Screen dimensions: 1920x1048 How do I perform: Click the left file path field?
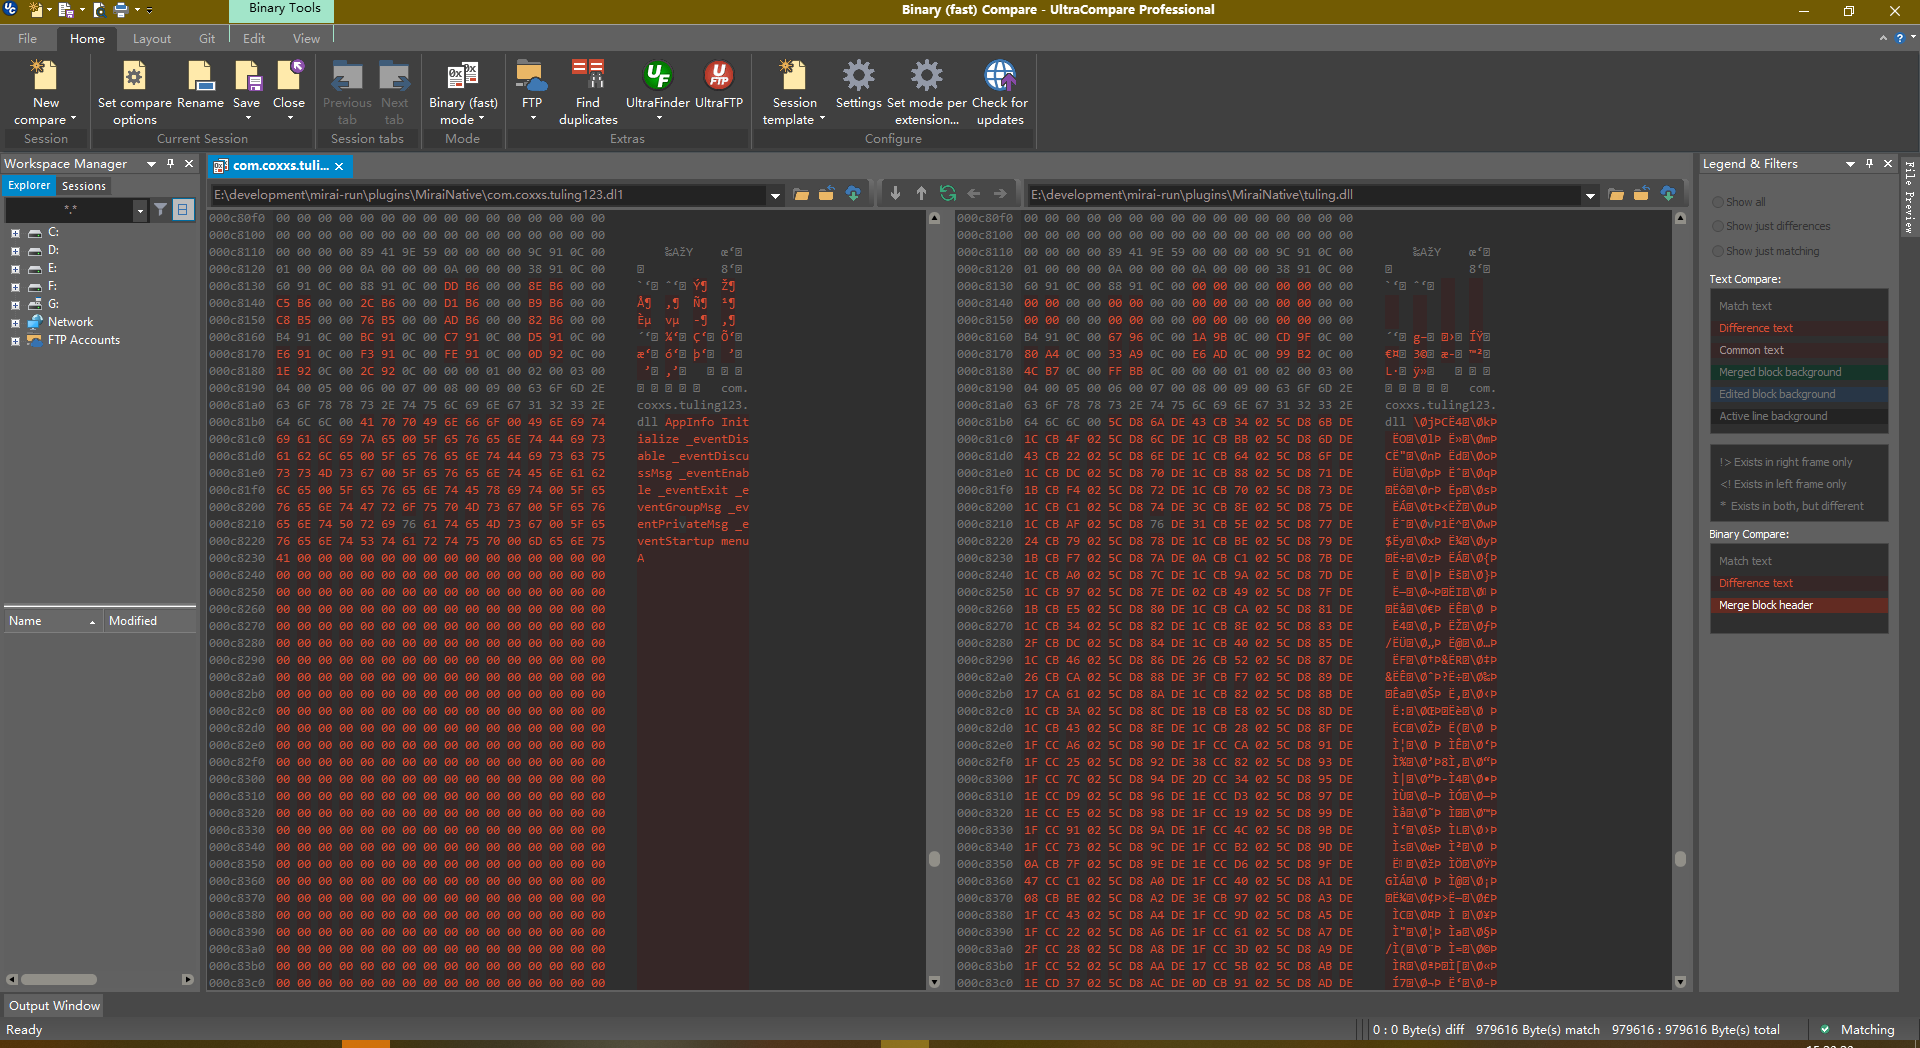(489, 195)
